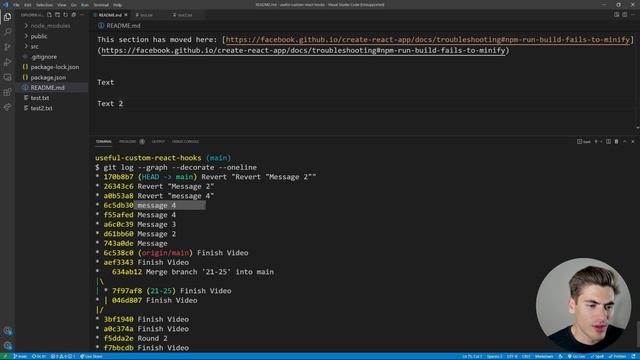
Task: Open the View menu
Action: click(62, 5)
